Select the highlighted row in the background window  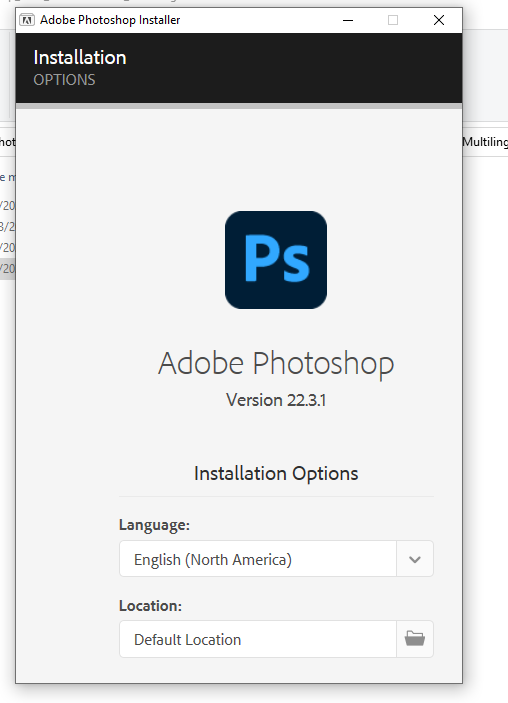(8, 269)
